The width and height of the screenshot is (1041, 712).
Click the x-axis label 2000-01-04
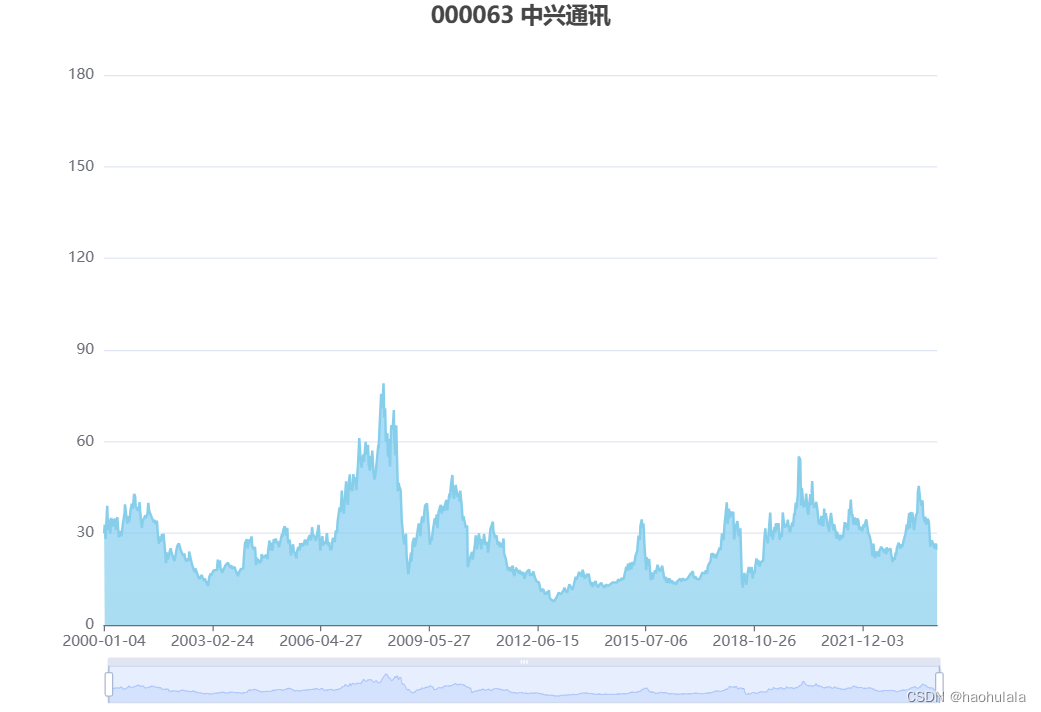coord(104,641)
